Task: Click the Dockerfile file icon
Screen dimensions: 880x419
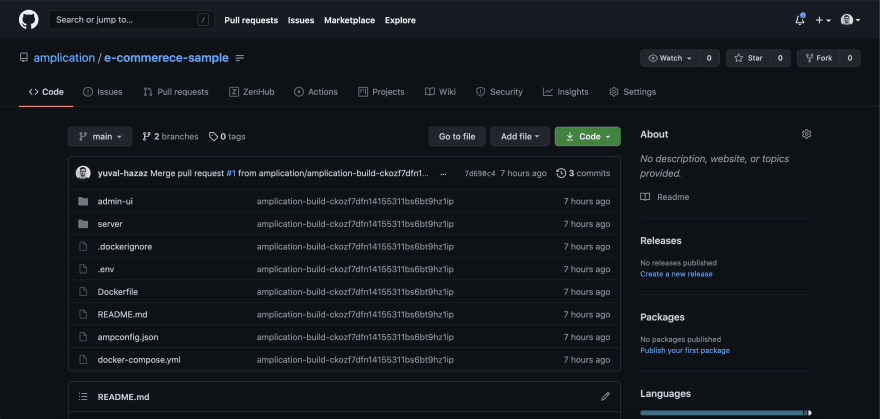Action: pos(83,292)
